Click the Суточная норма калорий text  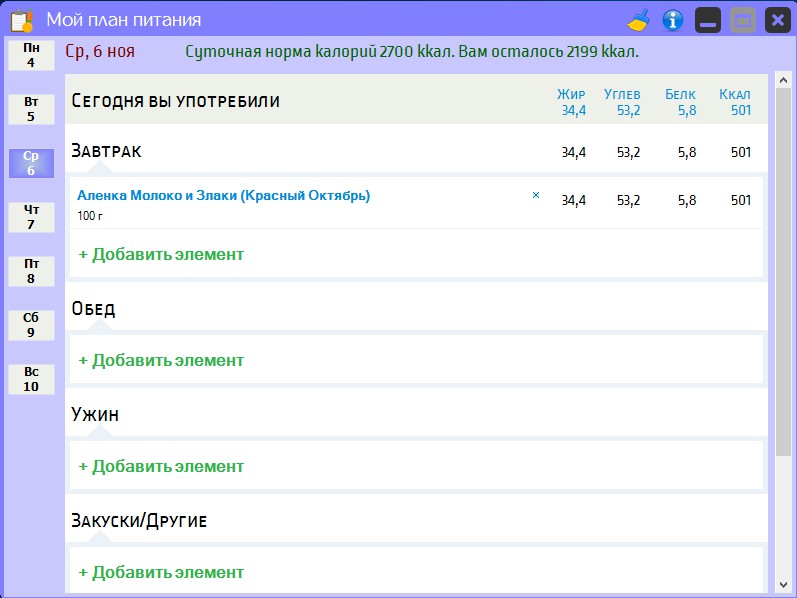point(412,51)
